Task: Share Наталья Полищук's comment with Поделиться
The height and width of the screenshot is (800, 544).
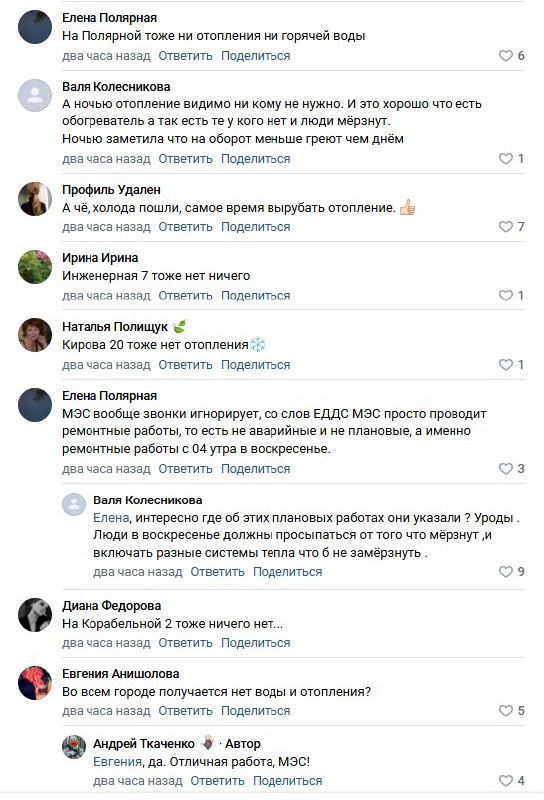Action: click(255, 365)
